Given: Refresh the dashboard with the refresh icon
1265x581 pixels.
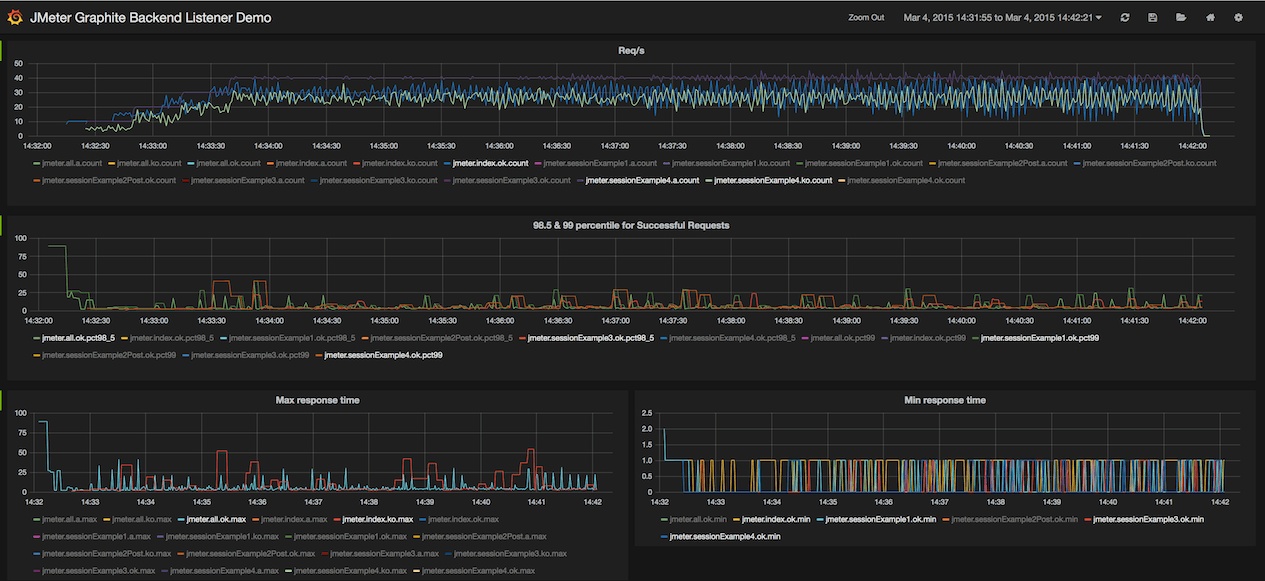Looking at the screenshot, I should 1124,17.
